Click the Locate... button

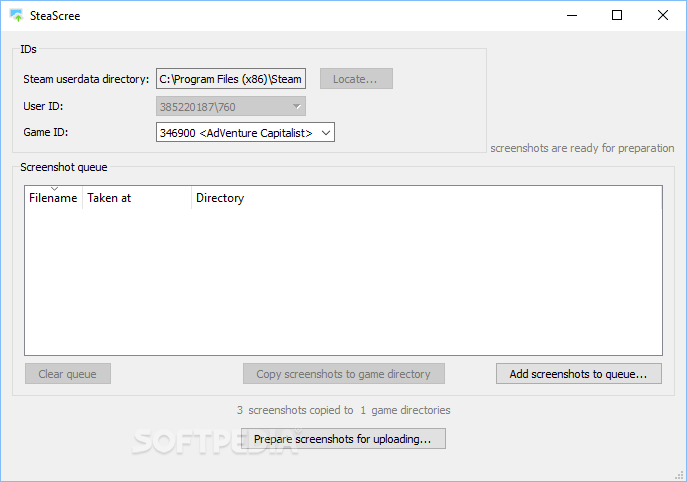point(356,79)
